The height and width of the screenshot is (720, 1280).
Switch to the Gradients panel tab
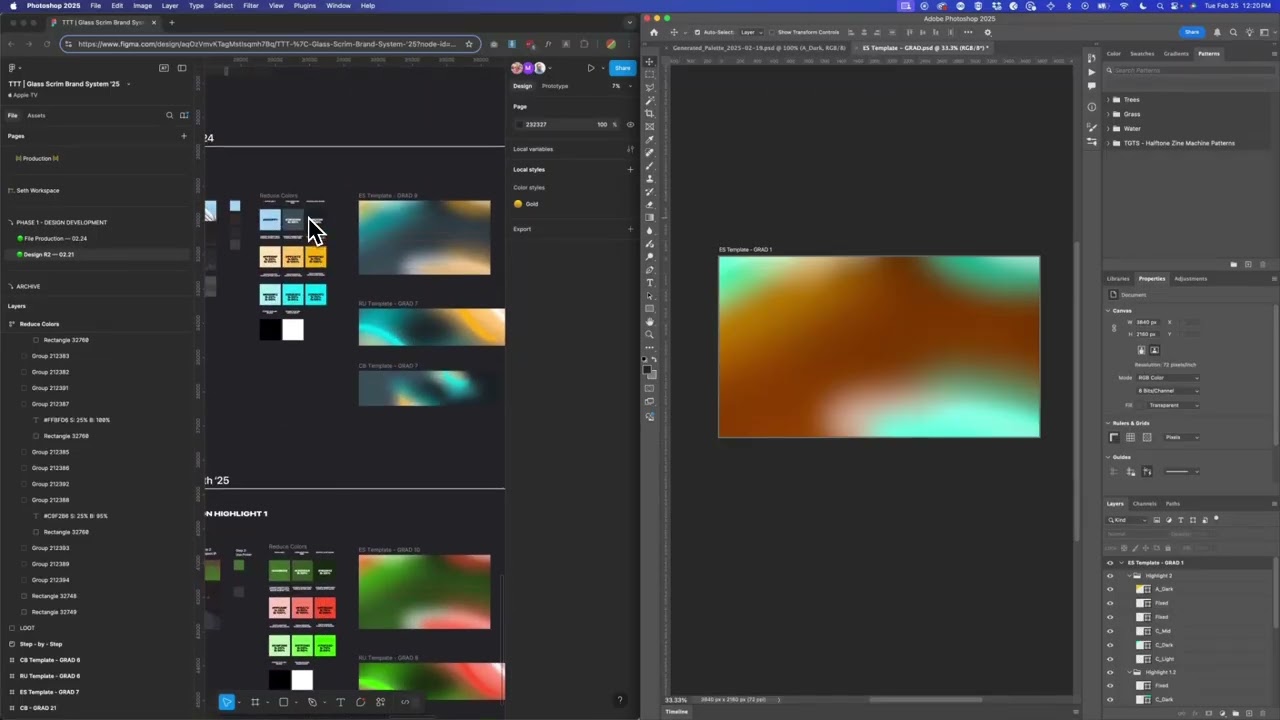pyautogui.click(x=1176, y=54)
